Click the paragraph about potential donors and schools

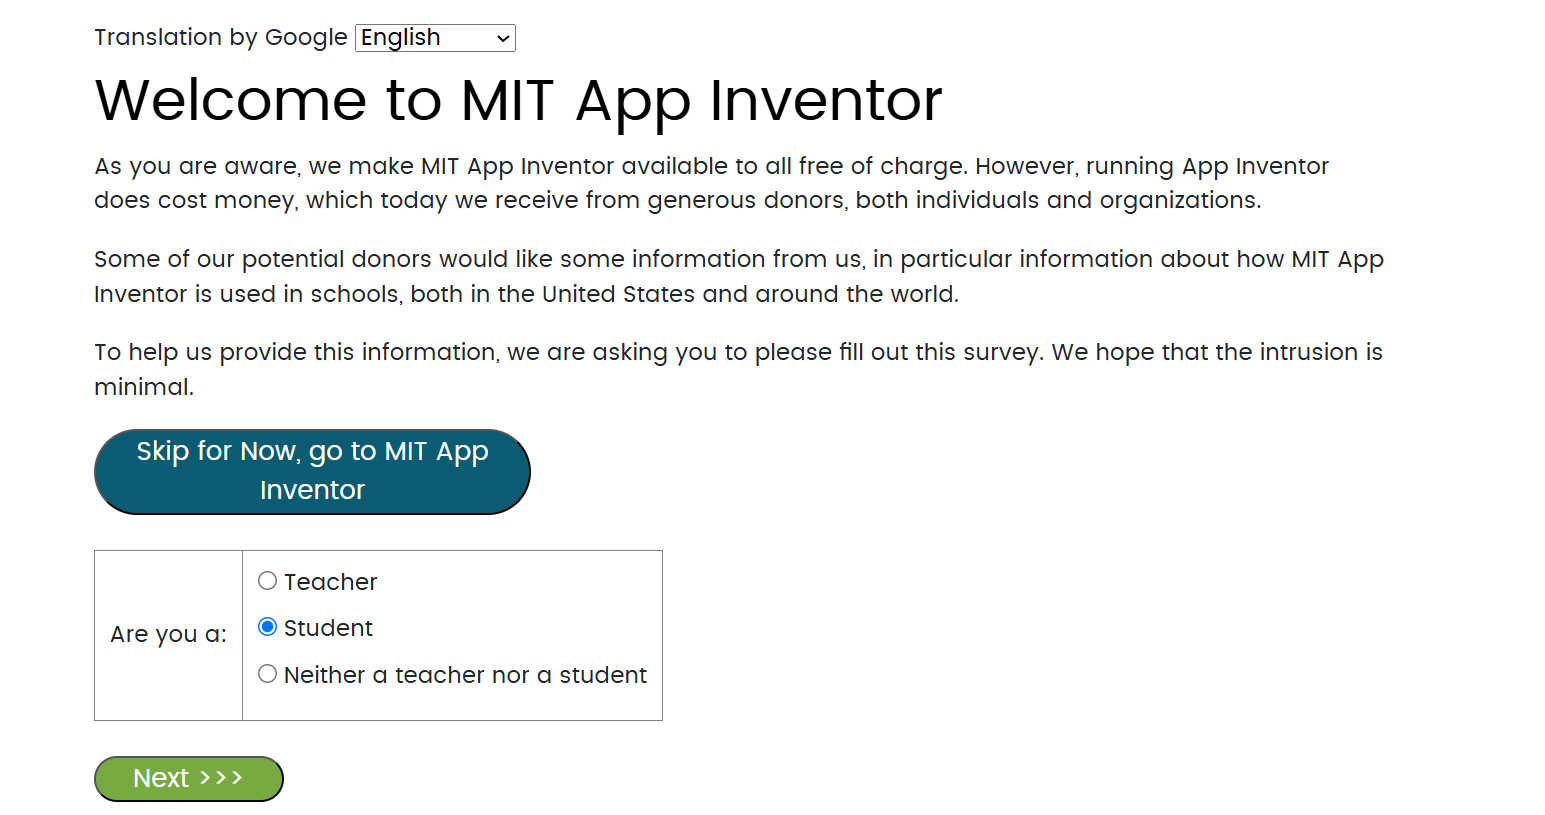click(x=738, y=276)
